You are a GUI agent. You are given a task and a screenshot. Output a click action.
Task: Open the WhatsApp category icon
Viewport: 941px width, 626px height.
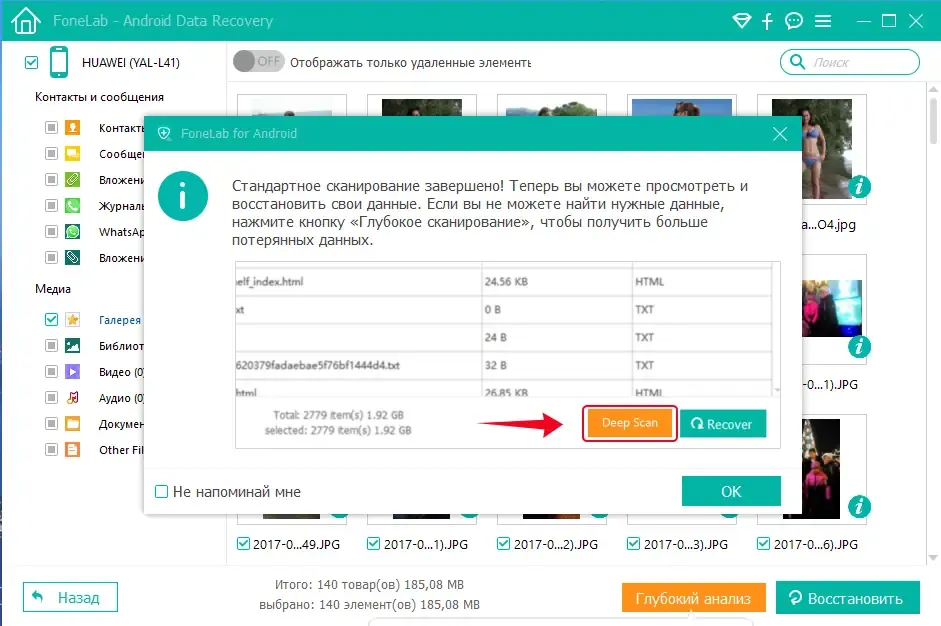(x=73, y=232)
